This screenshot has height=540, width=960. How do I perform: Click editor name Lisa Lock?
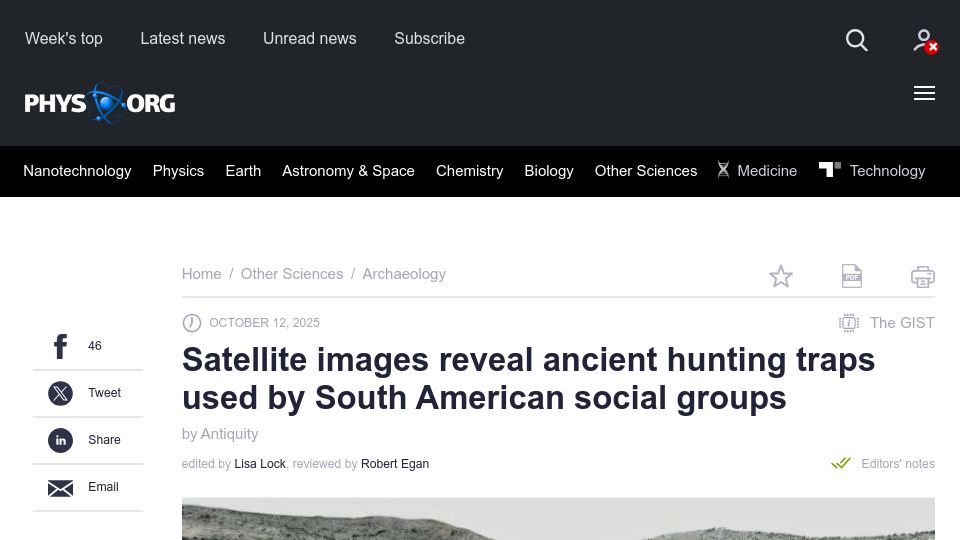point(260,464)
